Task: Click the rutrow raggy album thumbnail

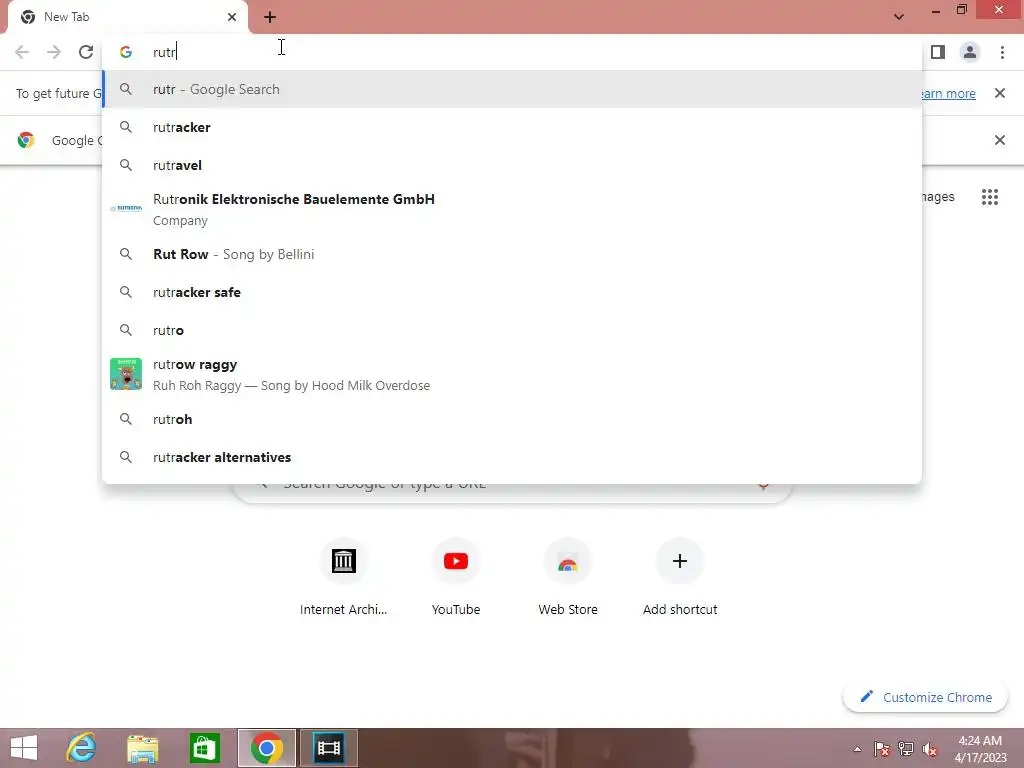Action: (x=126, y=374)
